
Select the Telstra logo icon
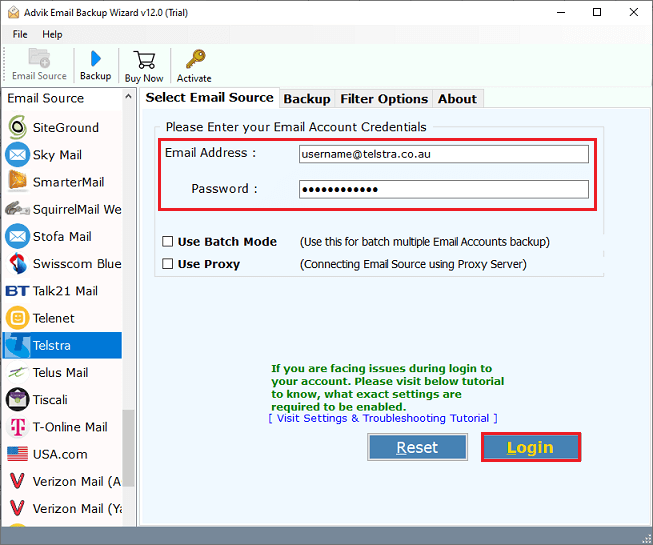tap(17, 346)
